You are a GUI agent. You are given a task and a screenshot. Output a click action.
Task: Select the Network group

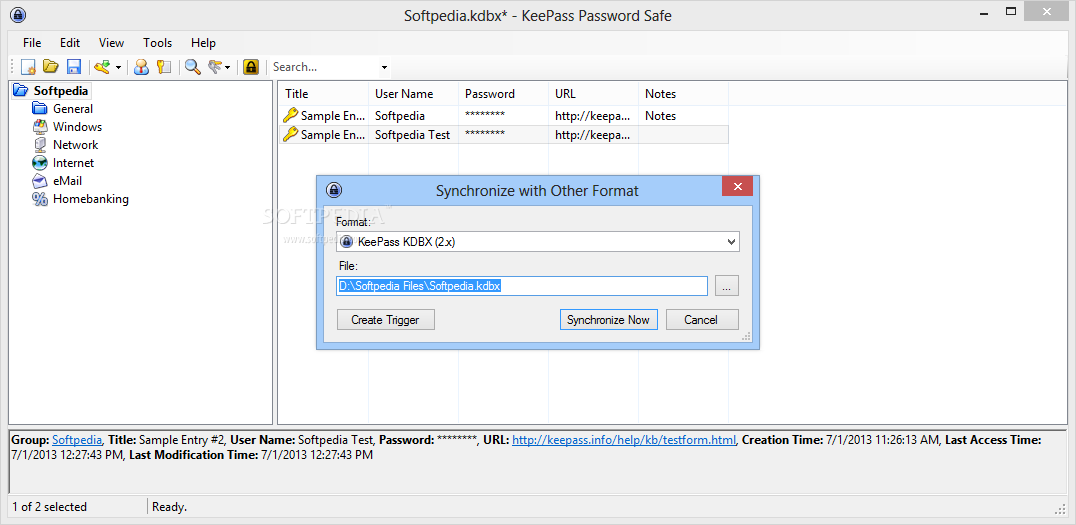pos(75,145)
